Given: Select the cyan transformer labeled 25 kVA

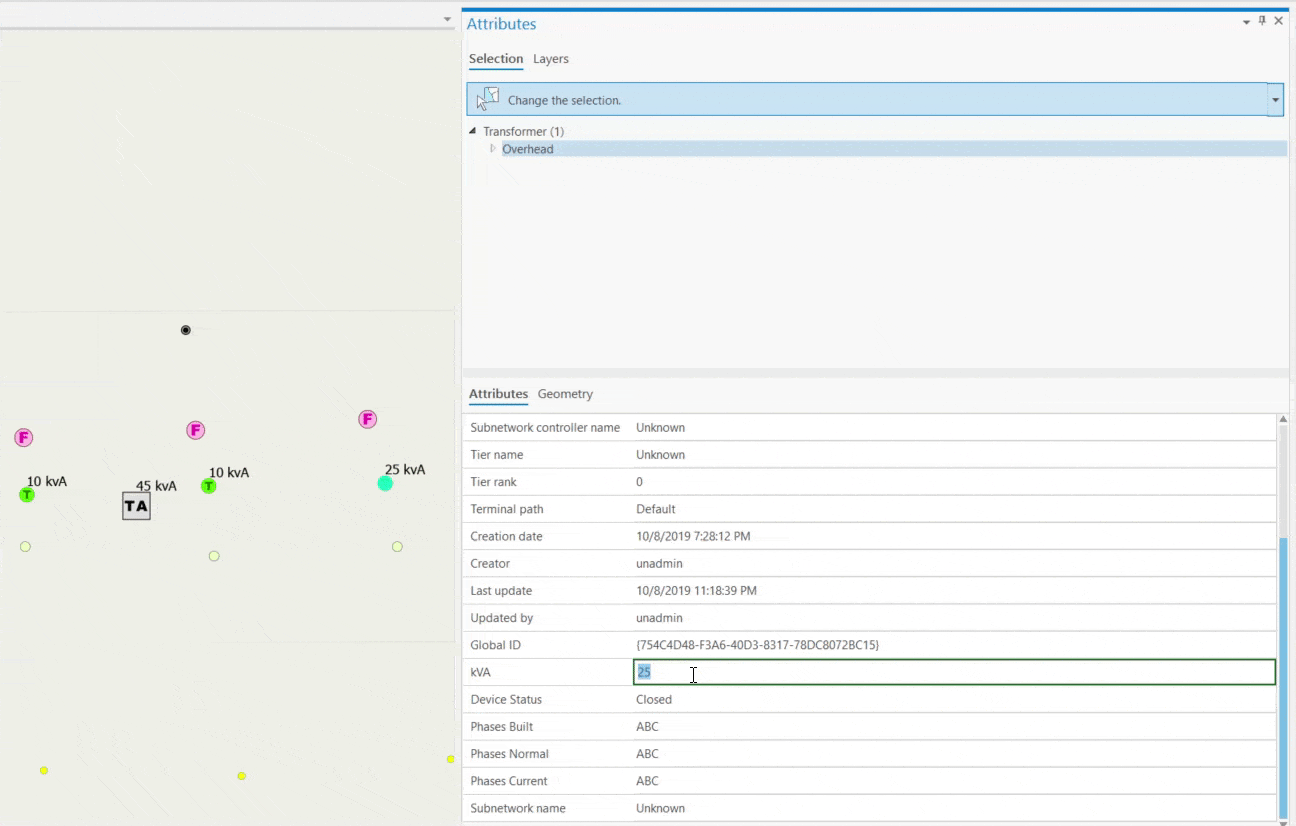Looking at the screenshot, I should 385,483.
